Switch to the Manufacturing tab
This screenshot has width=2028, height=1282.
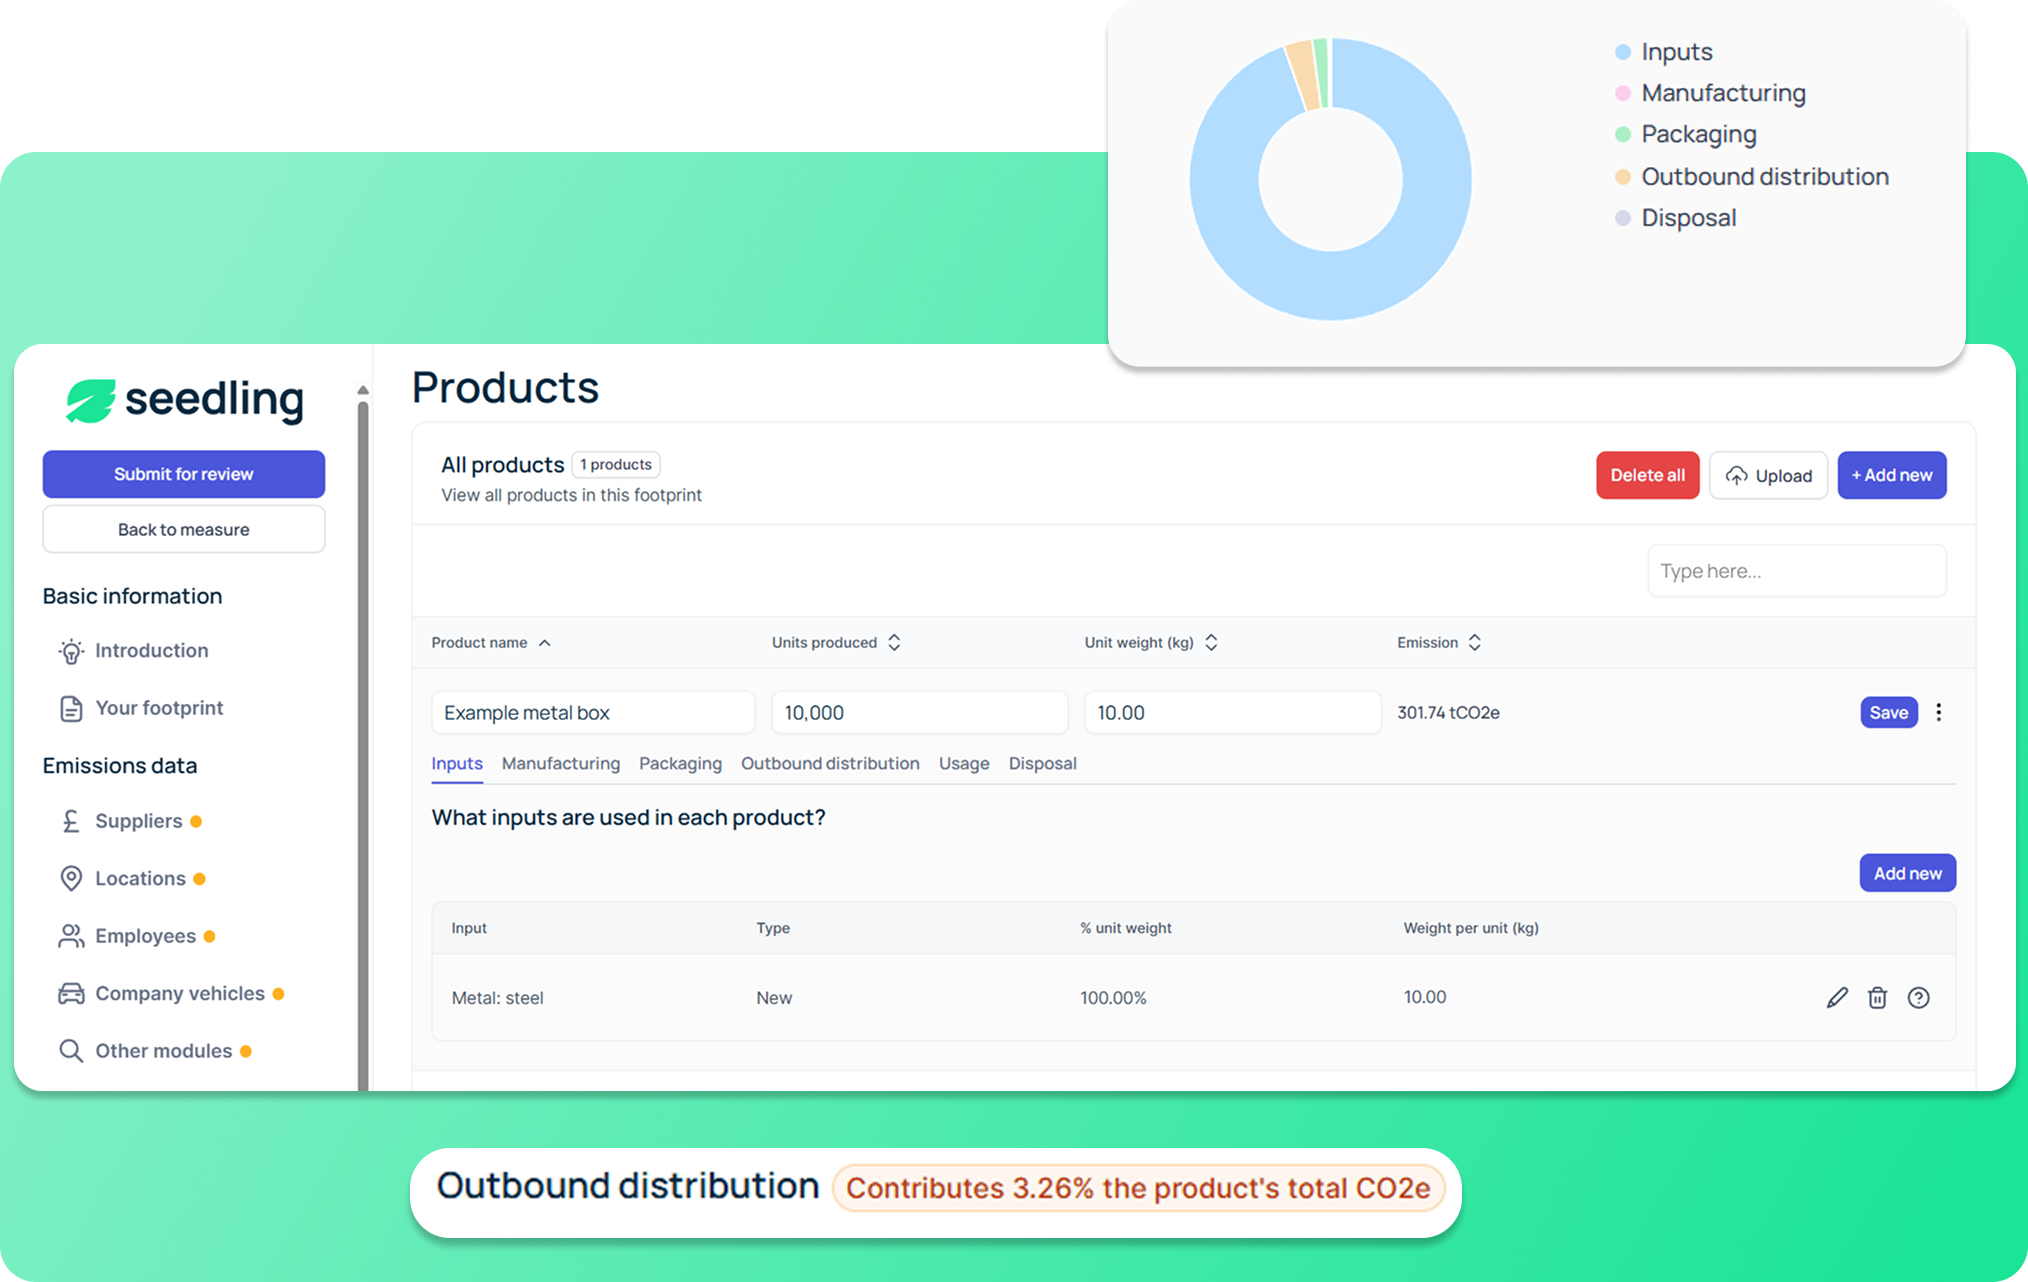point(560,764)
